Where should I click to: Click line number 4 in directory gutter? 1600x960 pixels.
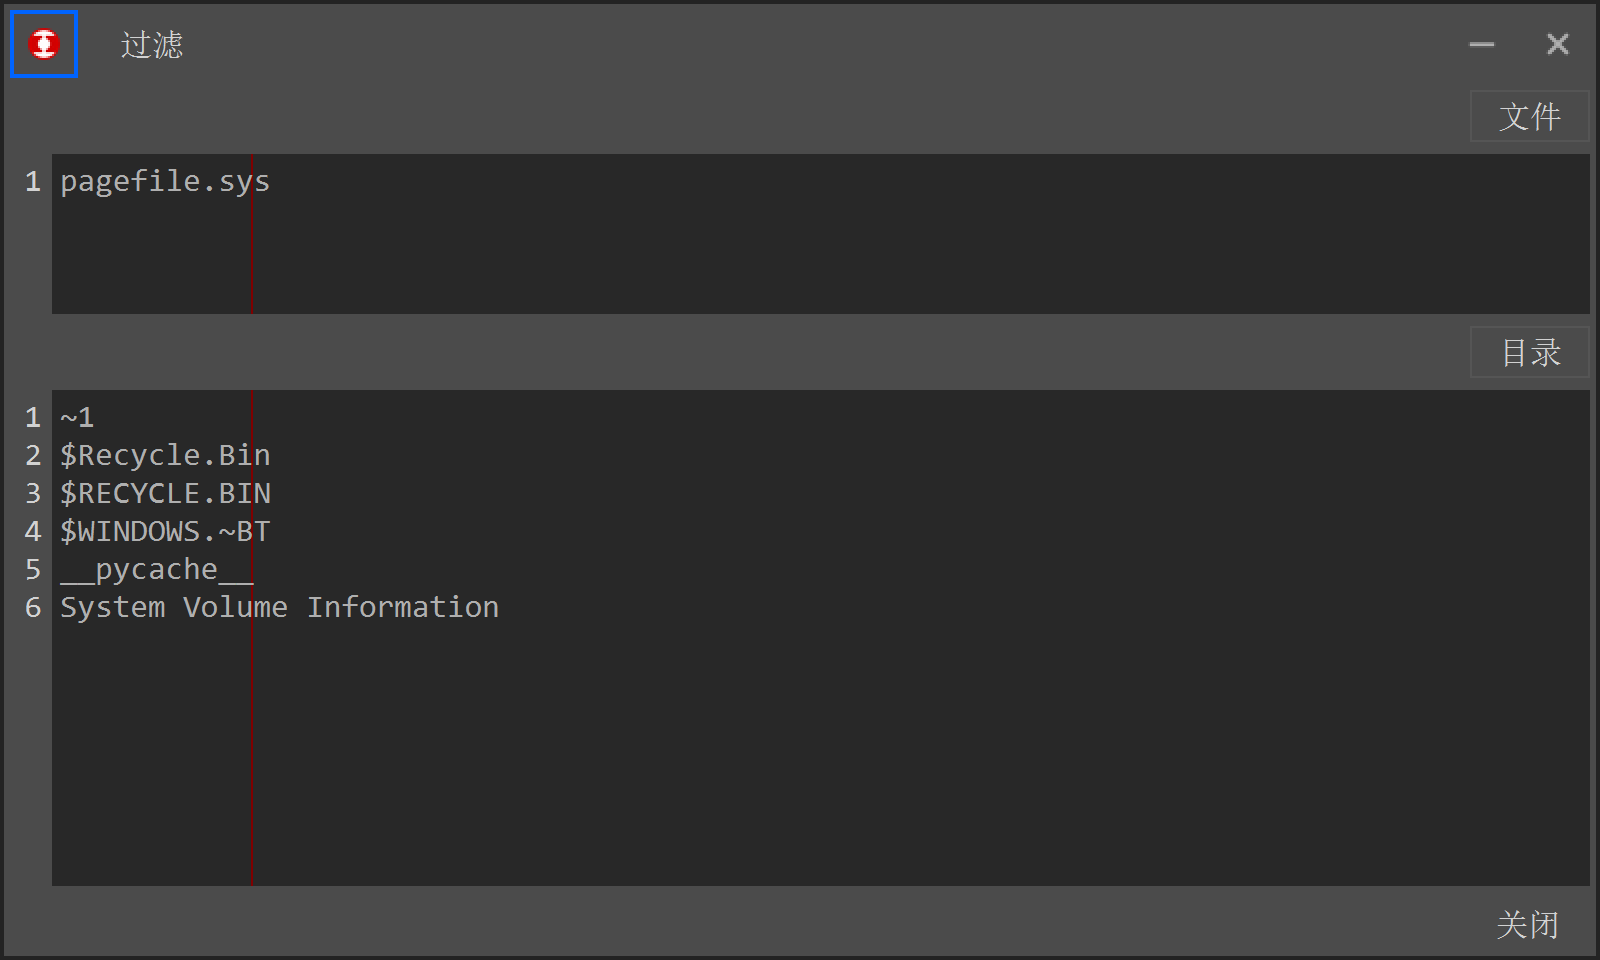coord(33,532)
